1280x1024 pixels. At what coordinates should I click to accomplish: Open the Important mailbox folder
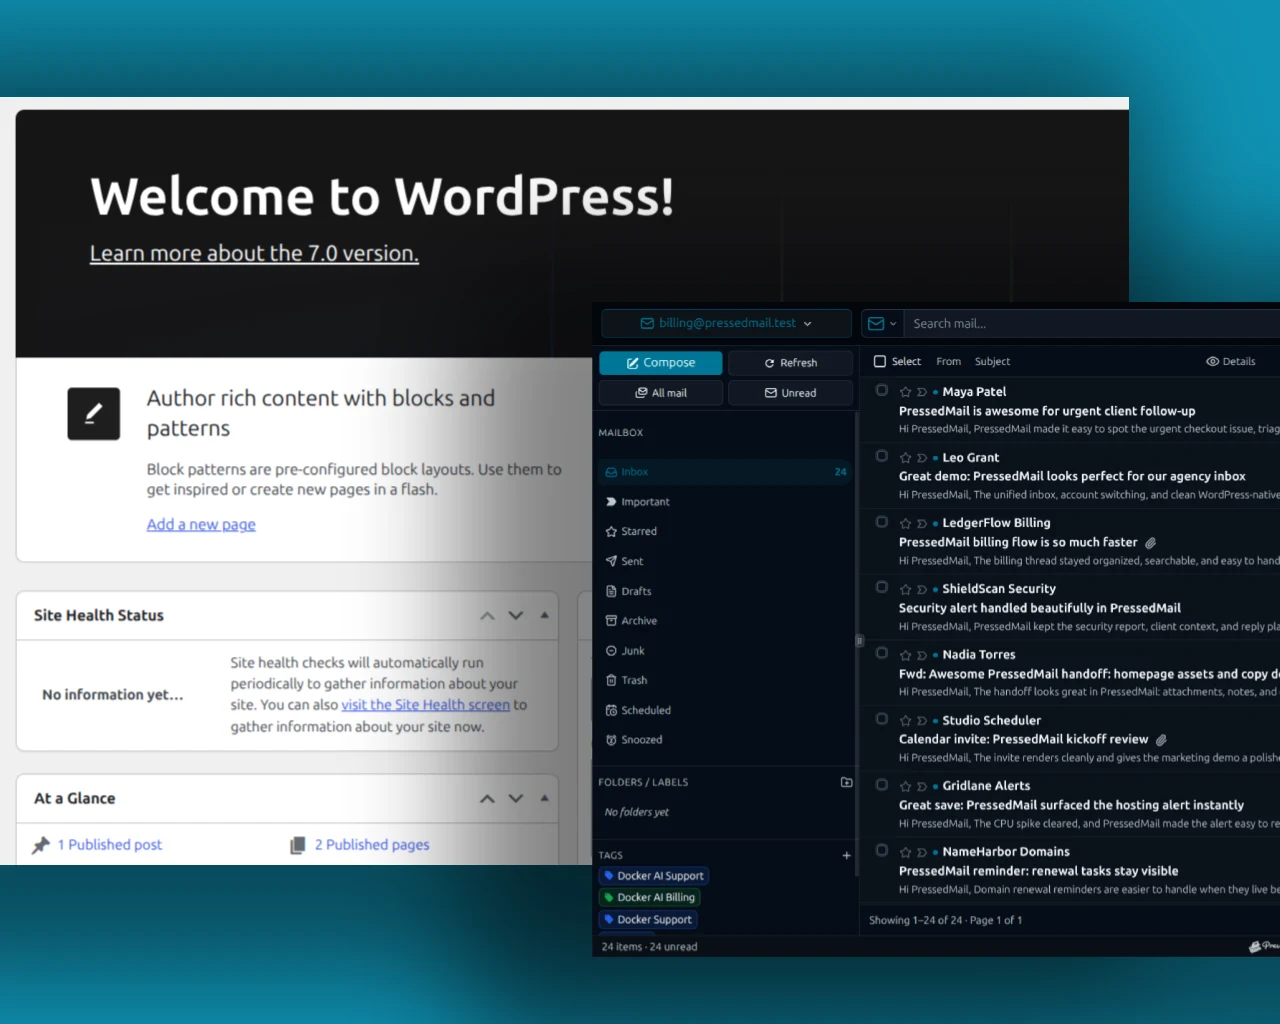[725, 502]
